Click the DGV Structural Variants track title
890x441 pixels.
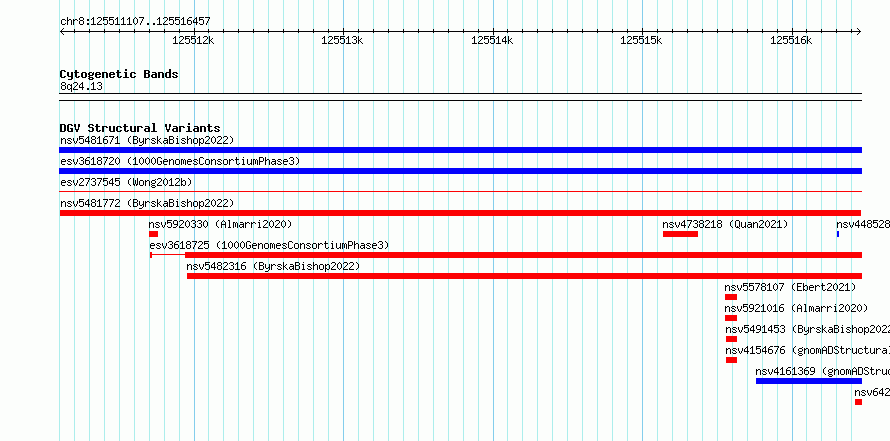[140, 128]
